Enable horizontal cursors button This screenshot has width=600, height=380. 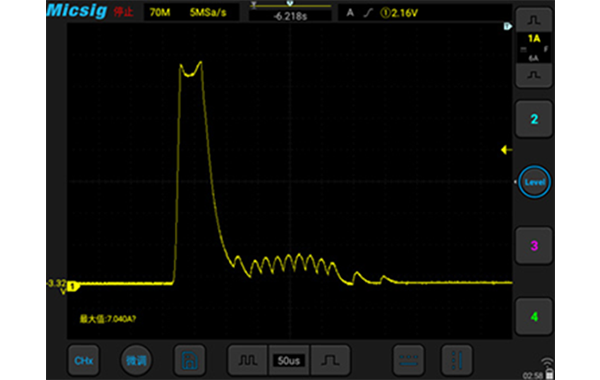[408, 360]
